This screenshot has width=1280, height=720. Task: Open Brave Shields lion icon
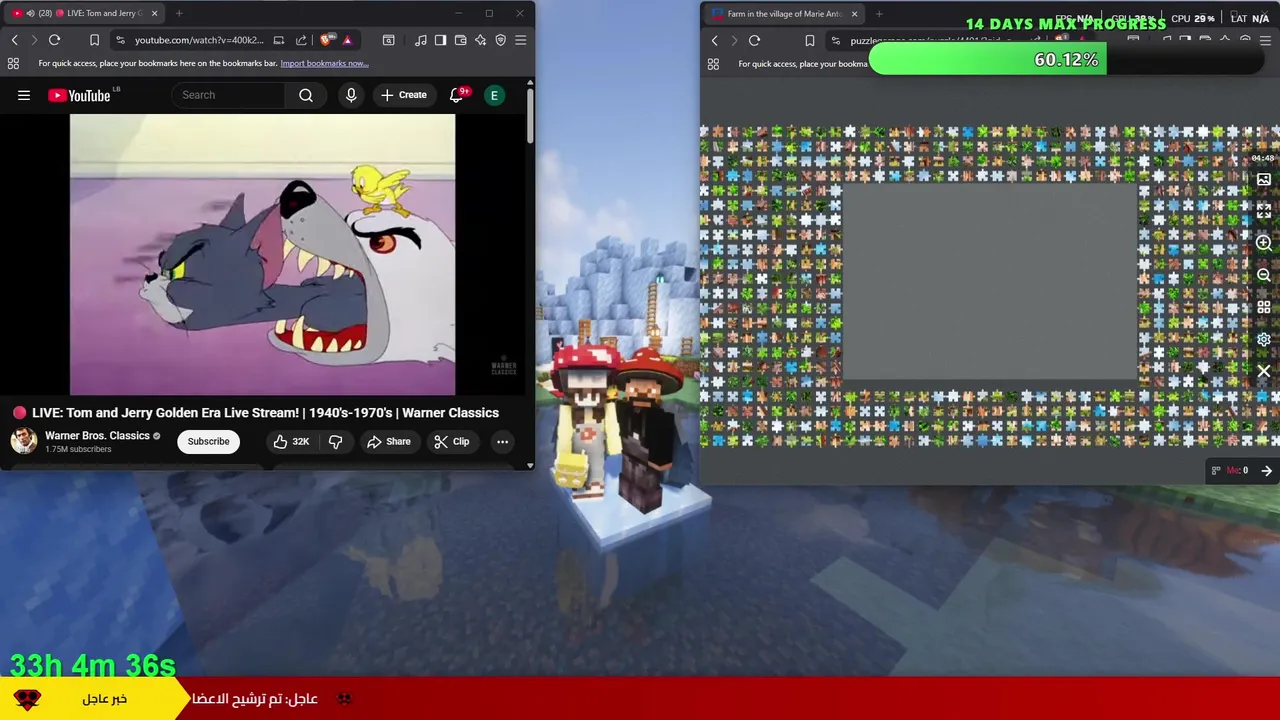327,40
